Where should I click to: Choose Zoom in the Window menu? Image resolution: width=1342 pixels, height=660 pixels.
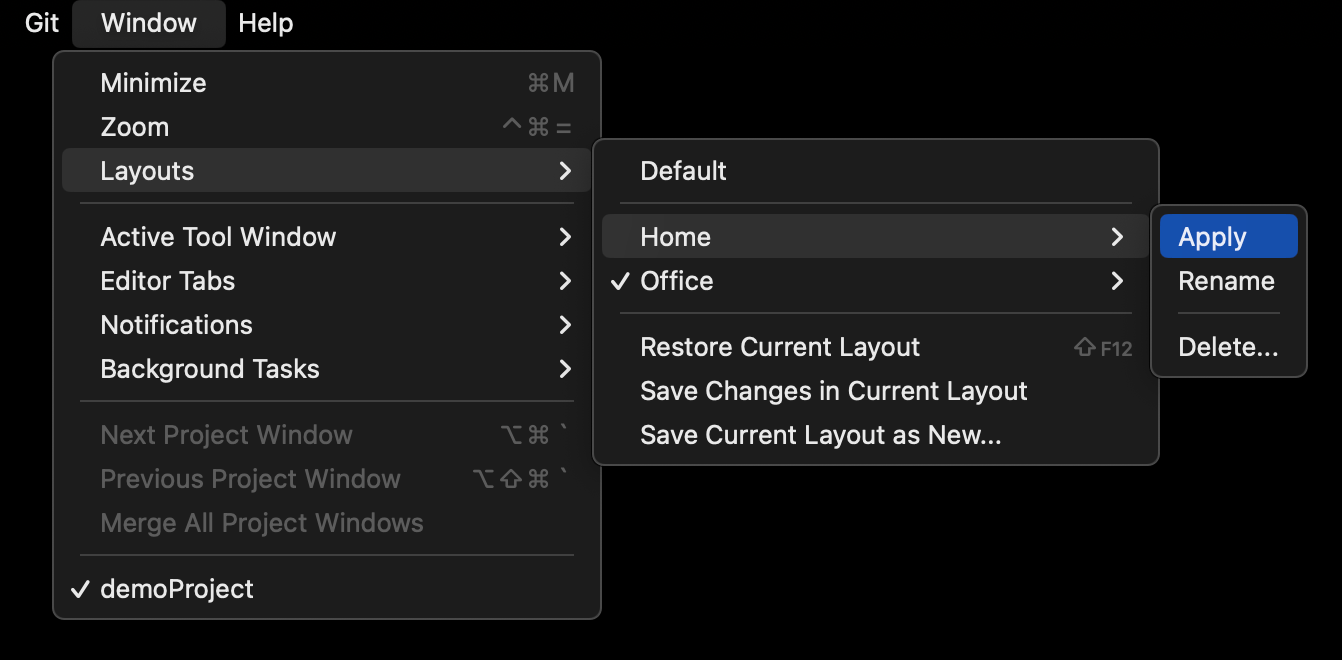[x=134, y=126]
